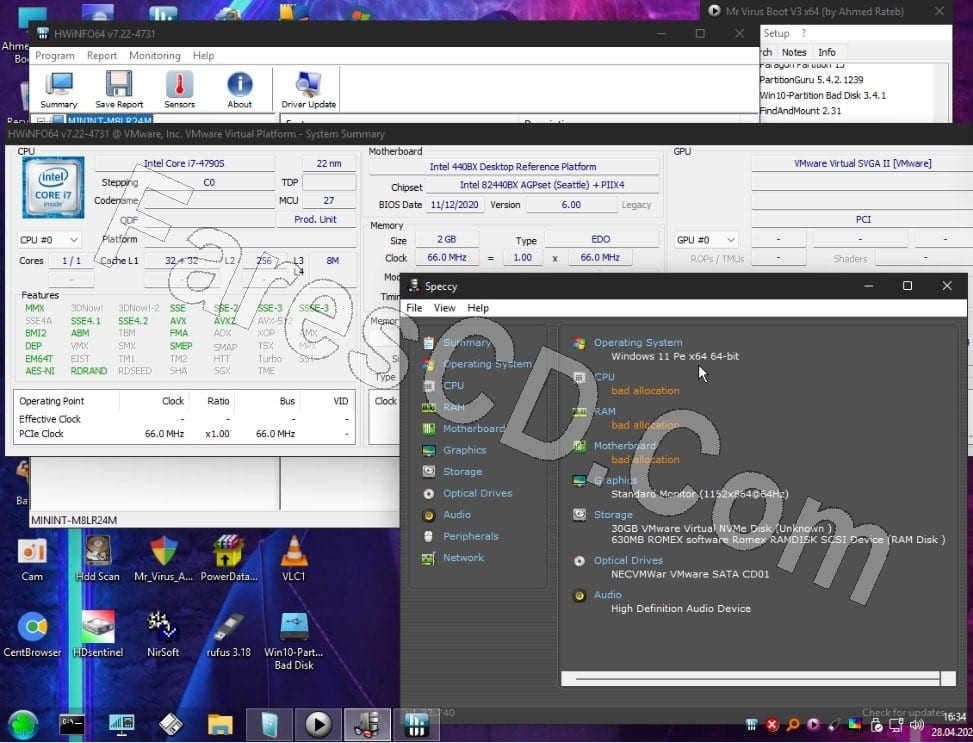Open Help menu in HWiNFO64
Viewport: 973px width, 743px height.
(x=203, y=56)
